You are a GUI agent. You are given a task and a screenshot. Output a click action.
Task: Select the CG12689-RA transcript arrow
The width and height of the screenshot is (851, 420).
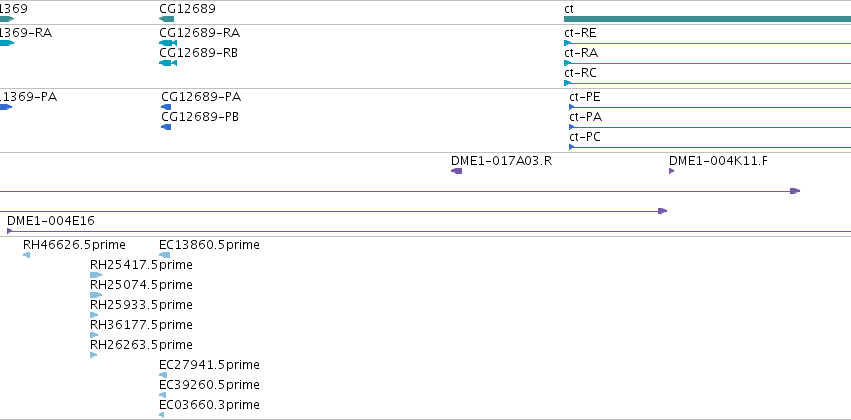tap(168, 43)
